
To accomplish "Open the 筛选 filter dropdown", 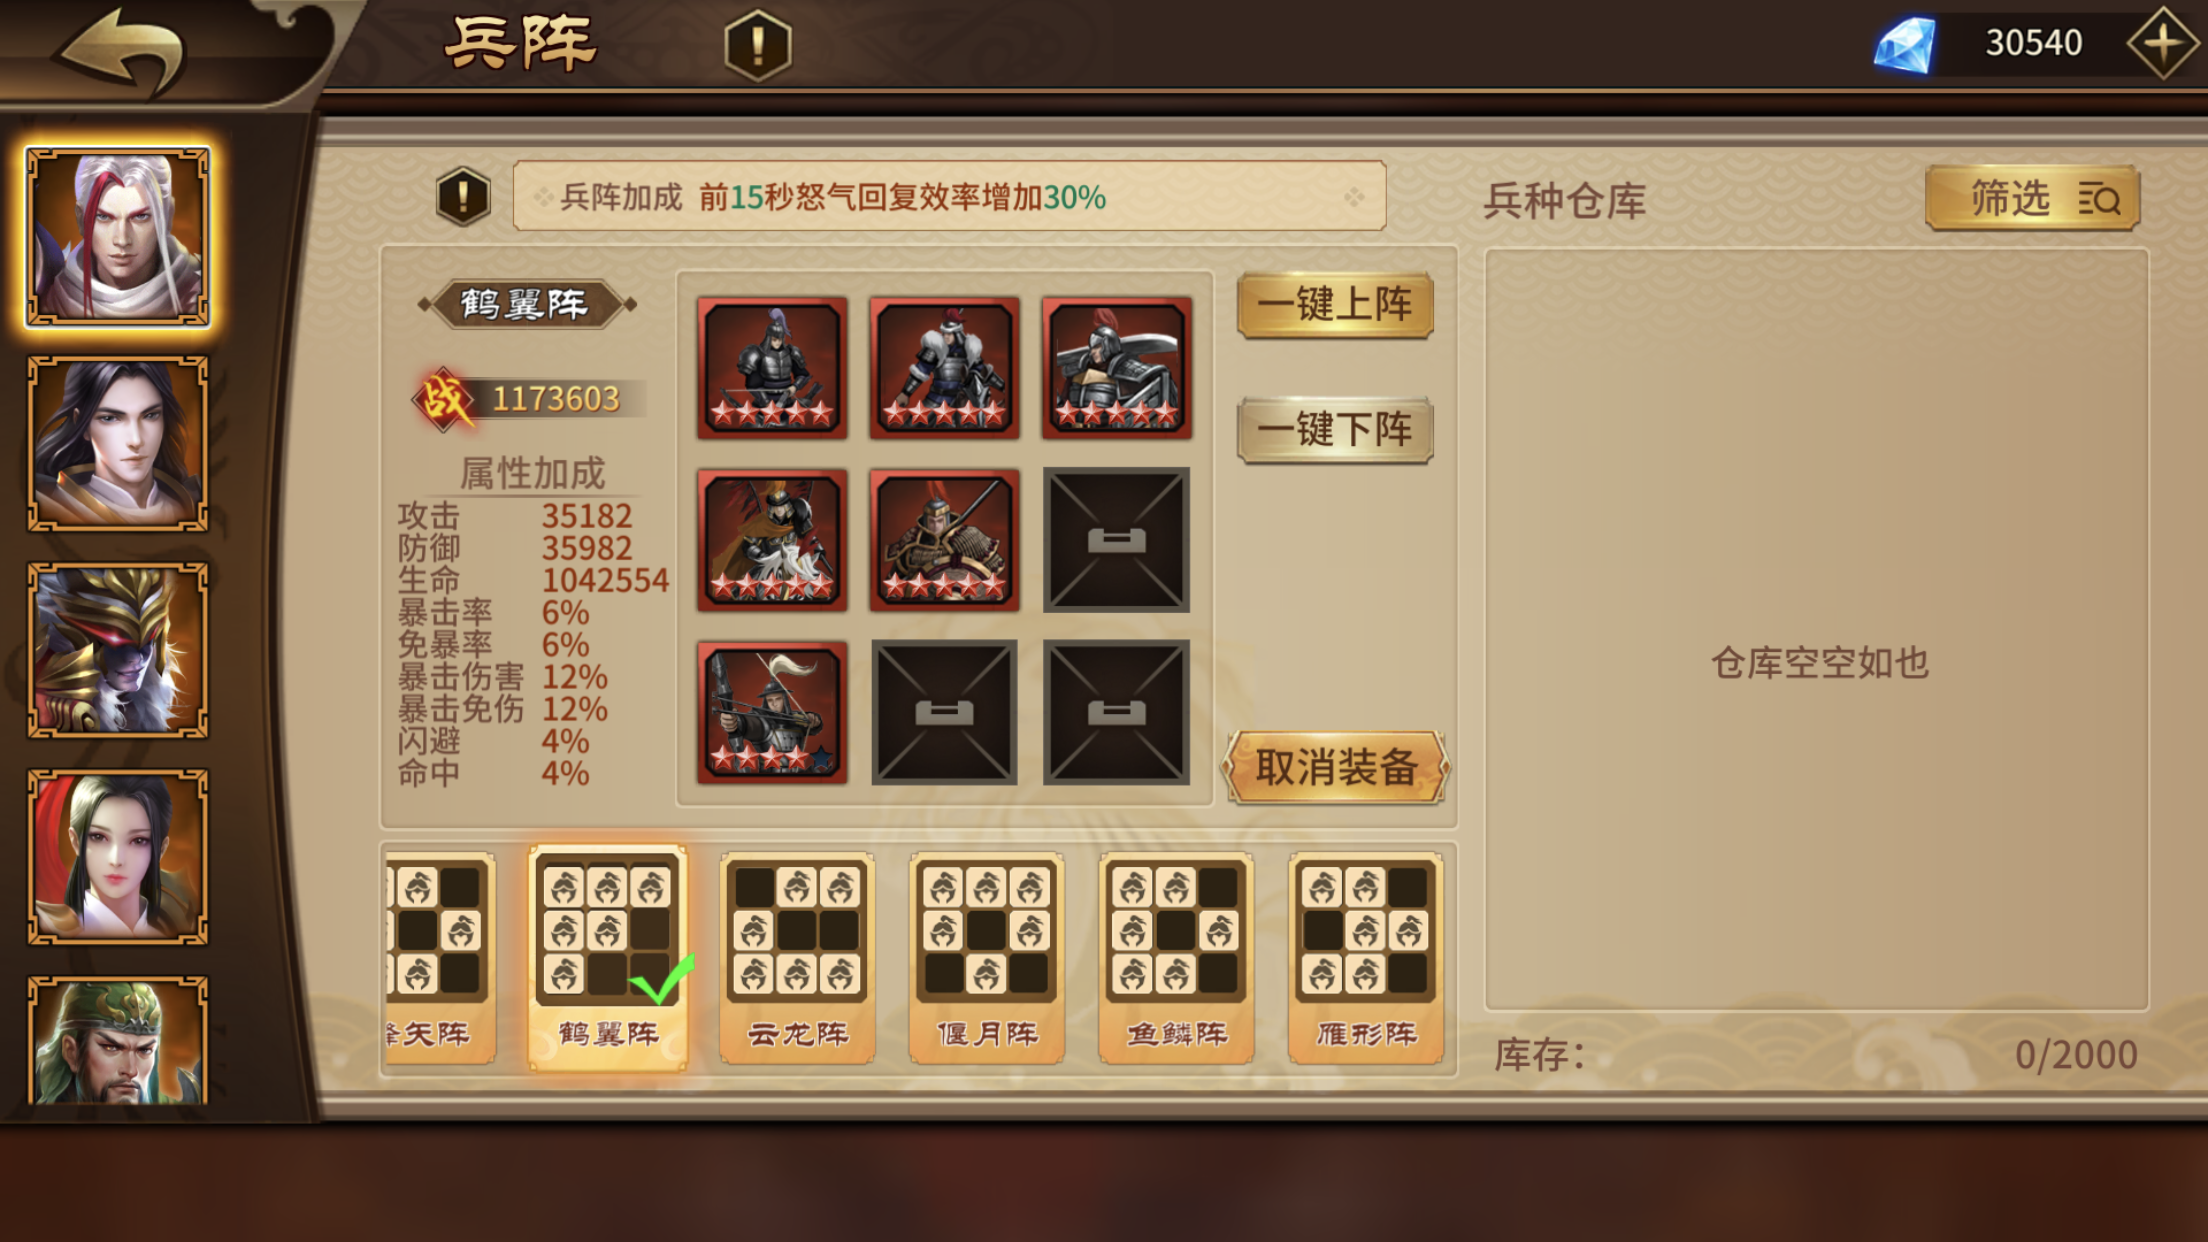I will point(2032,198).
